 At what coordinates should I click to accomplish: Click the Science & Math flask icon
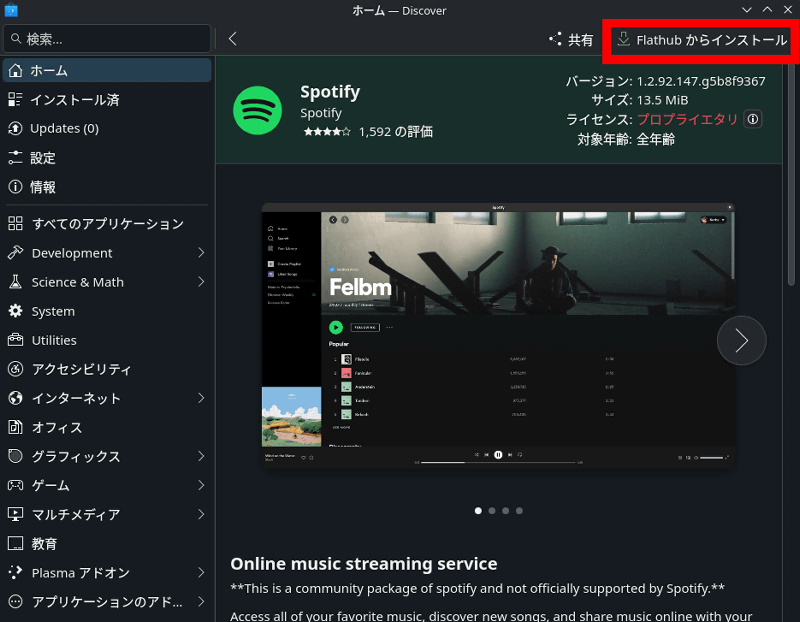coord(15,282)
